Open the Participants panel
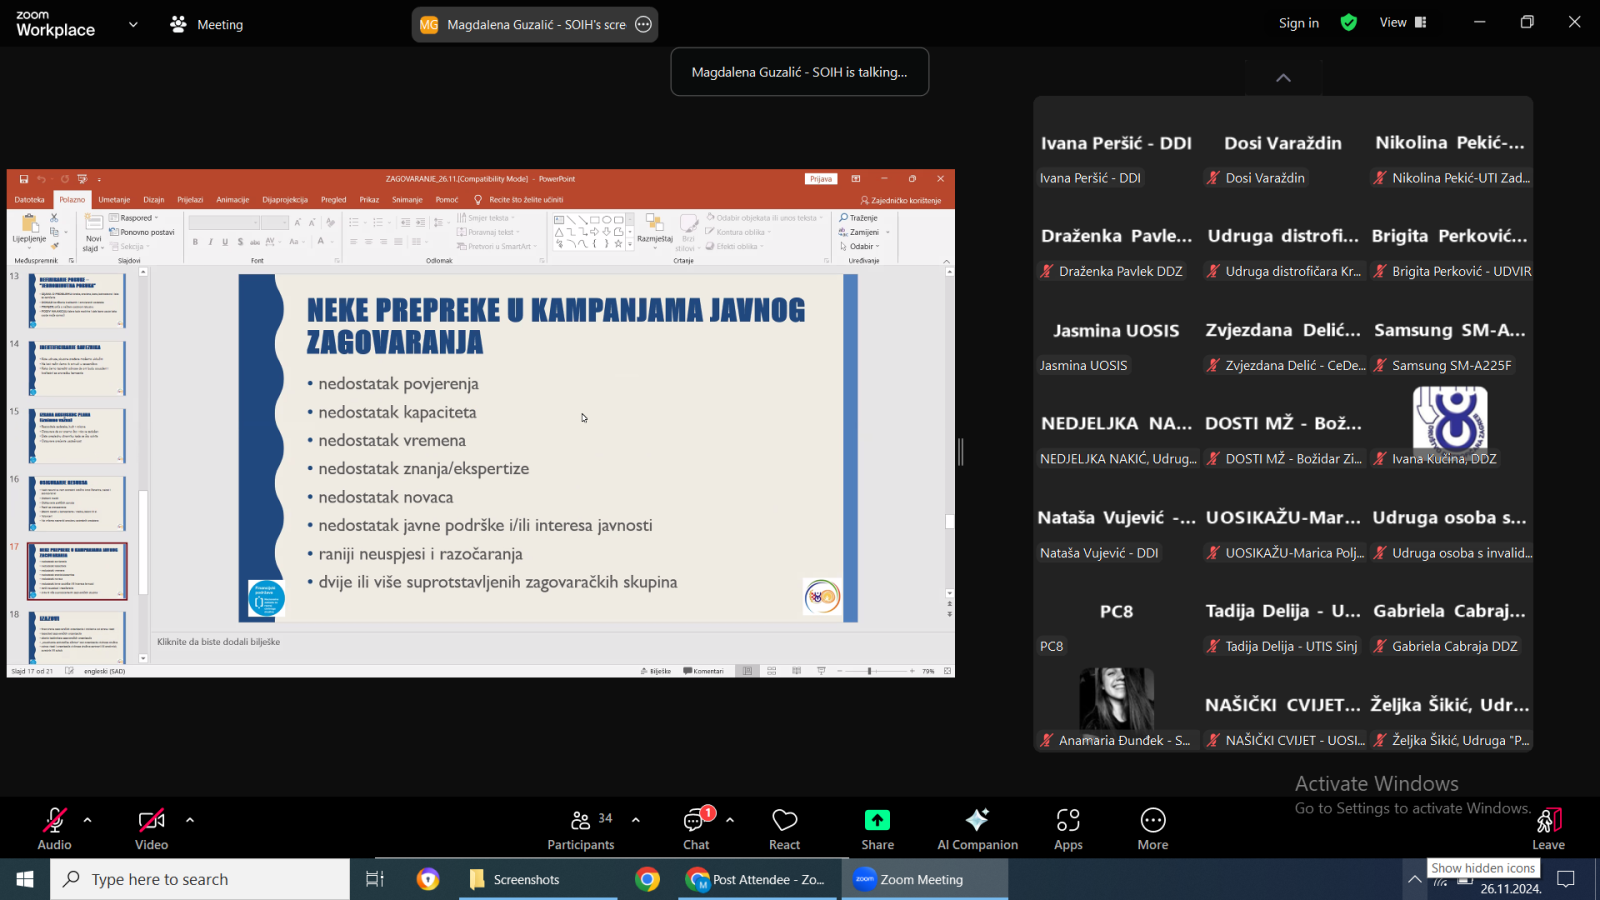Image resolution: width=1600 pixels, height=900 pixels. pyautogui.click(x=580, y=829)
